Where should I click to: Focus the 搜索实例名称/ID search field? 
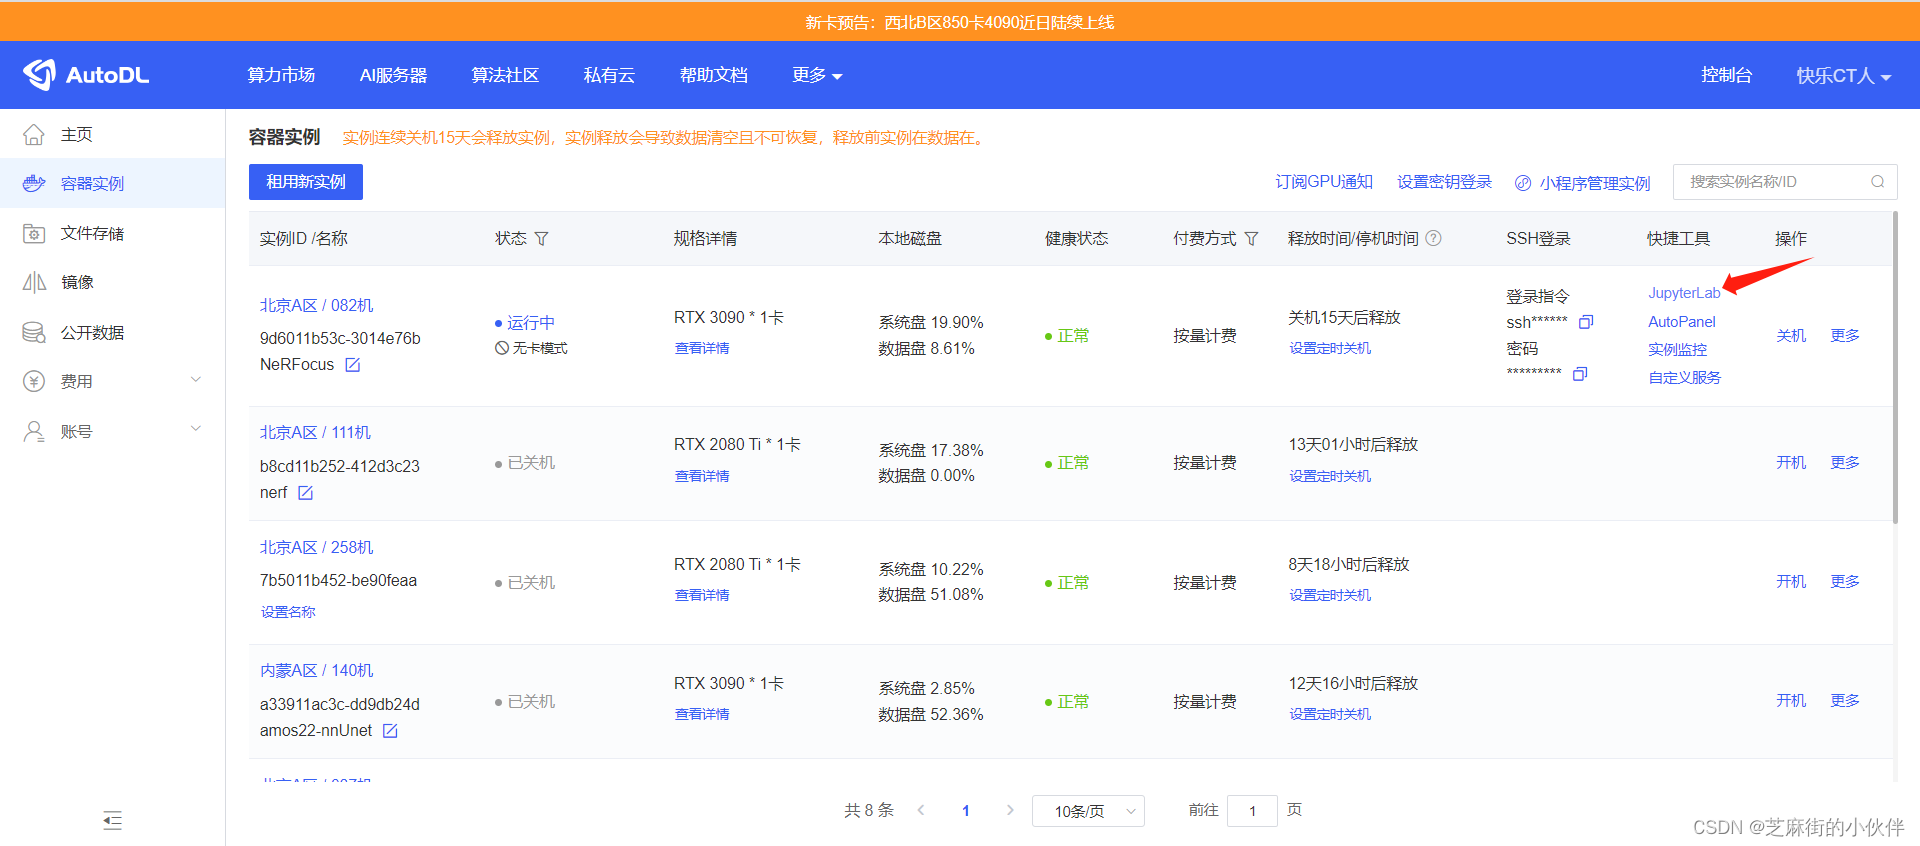(1785, 182)
